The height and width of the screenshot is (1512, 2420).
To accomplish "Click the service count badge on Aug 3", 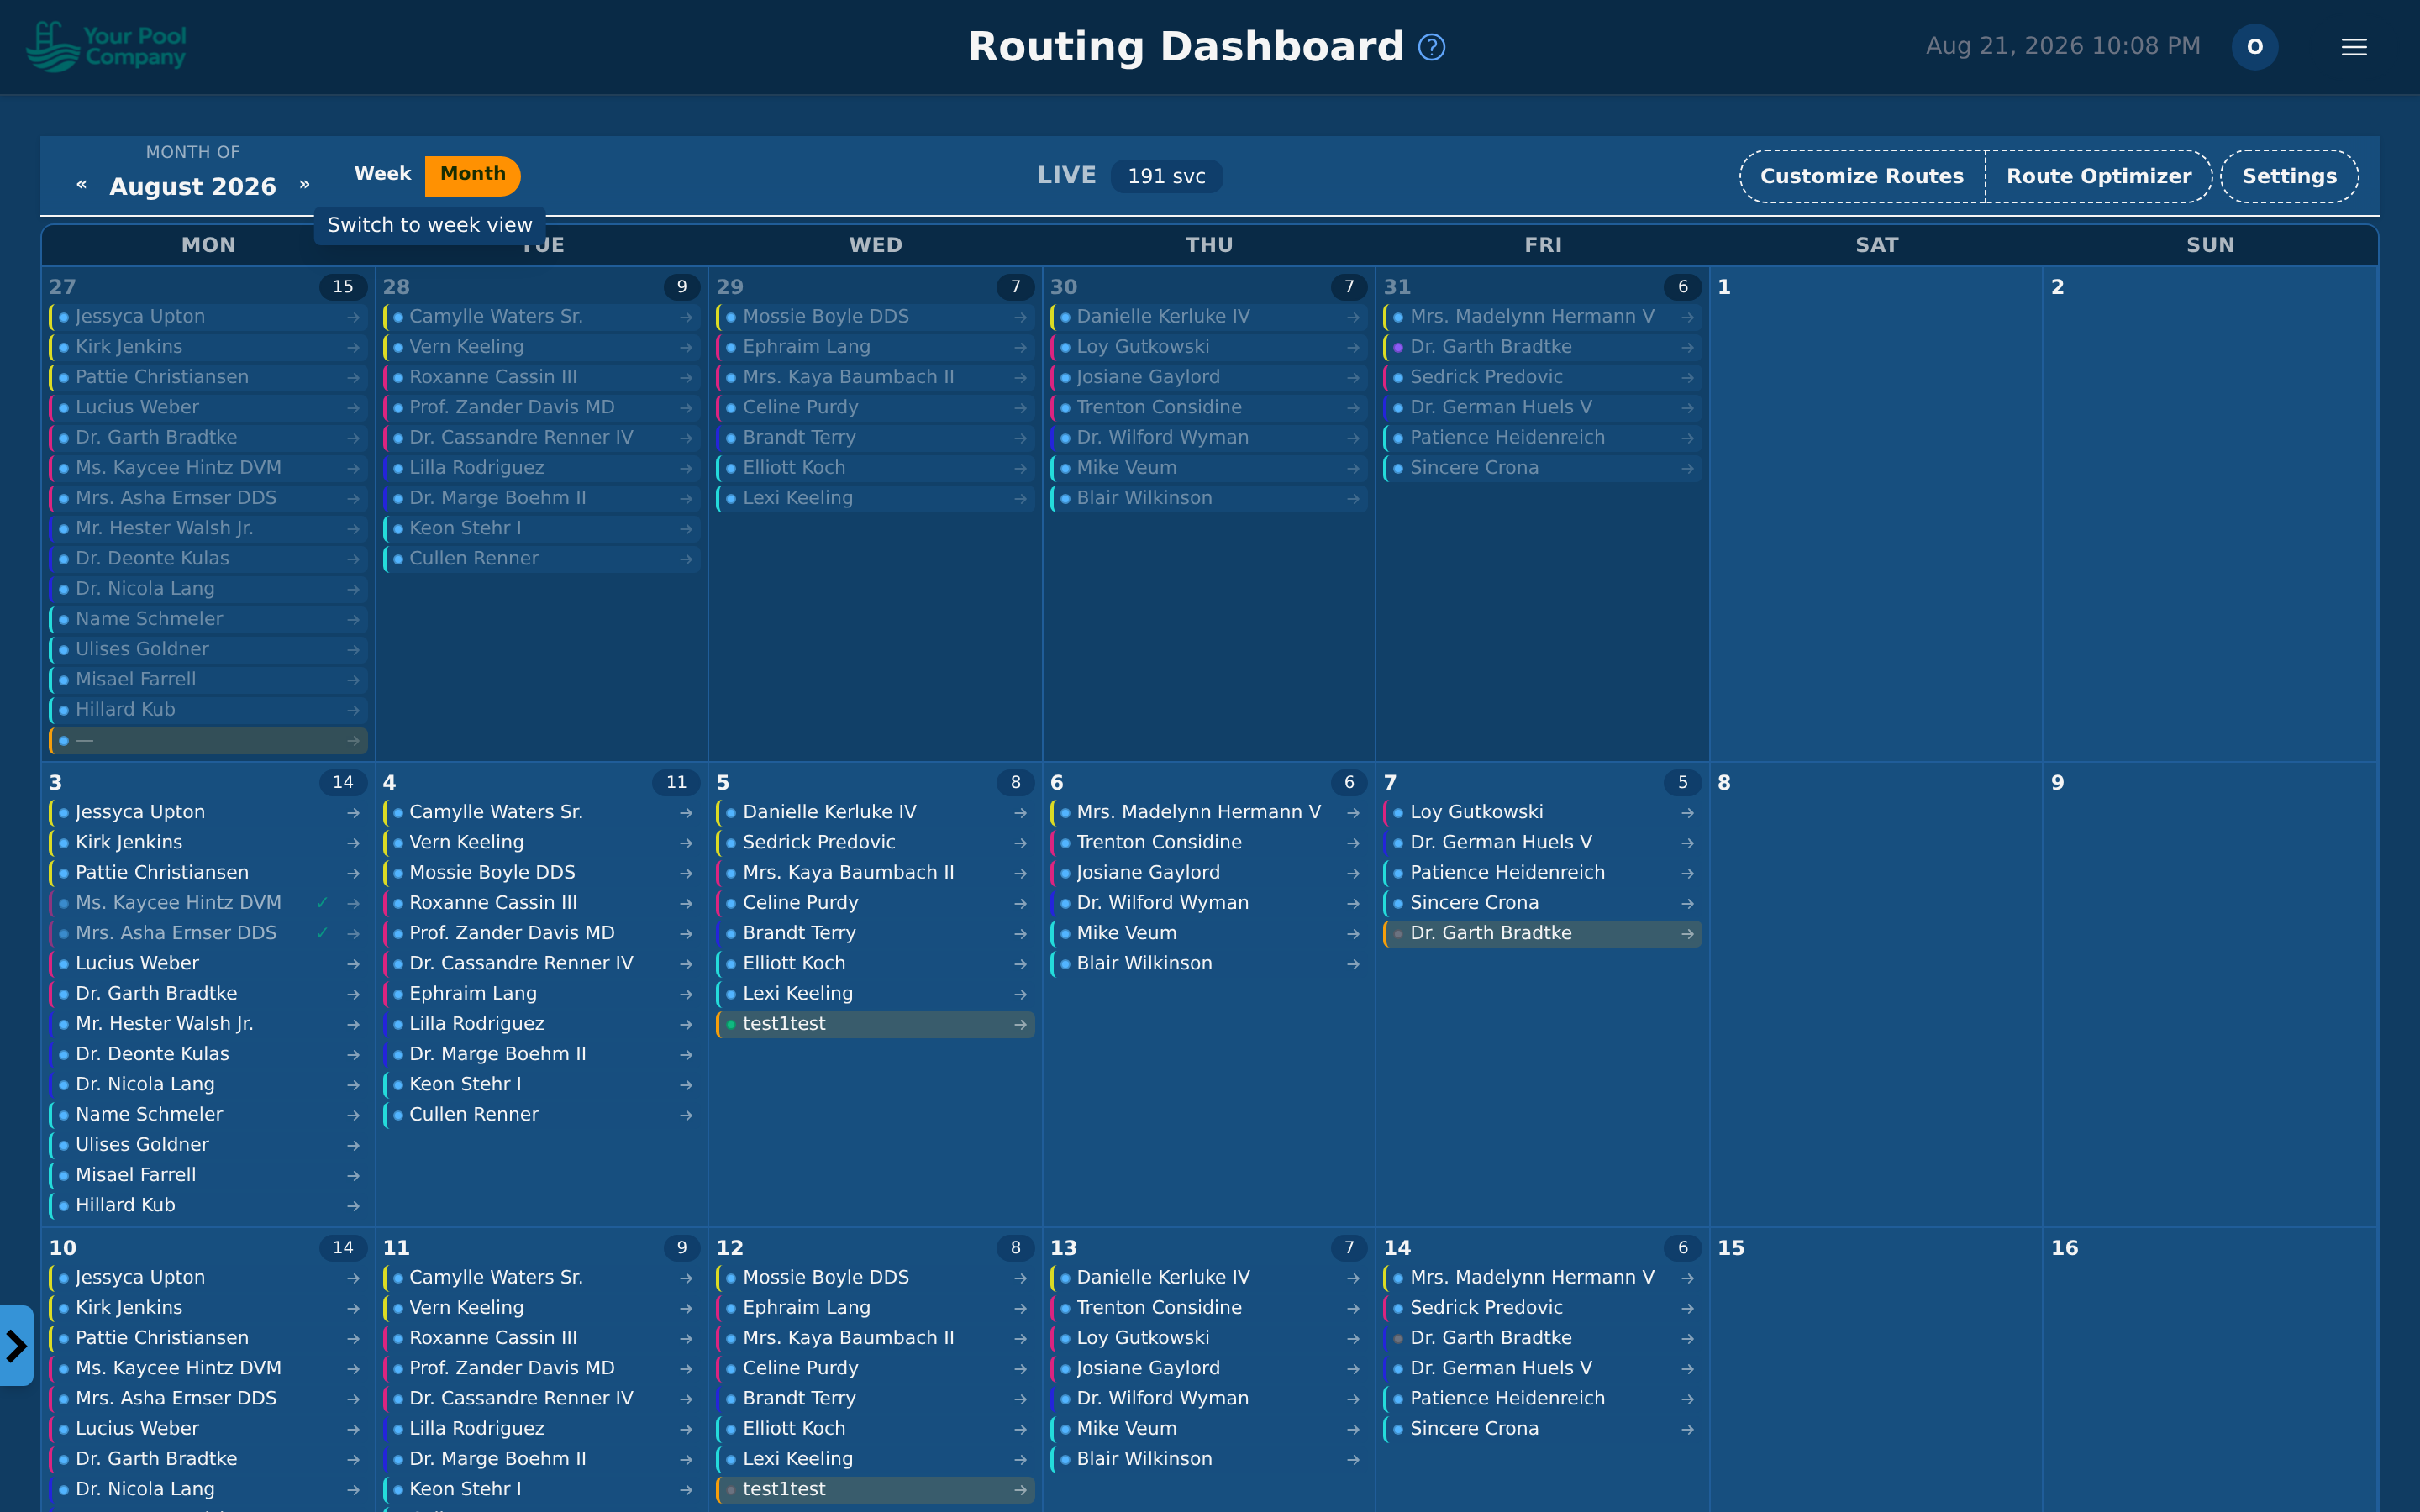I will (x=343, y=782).
